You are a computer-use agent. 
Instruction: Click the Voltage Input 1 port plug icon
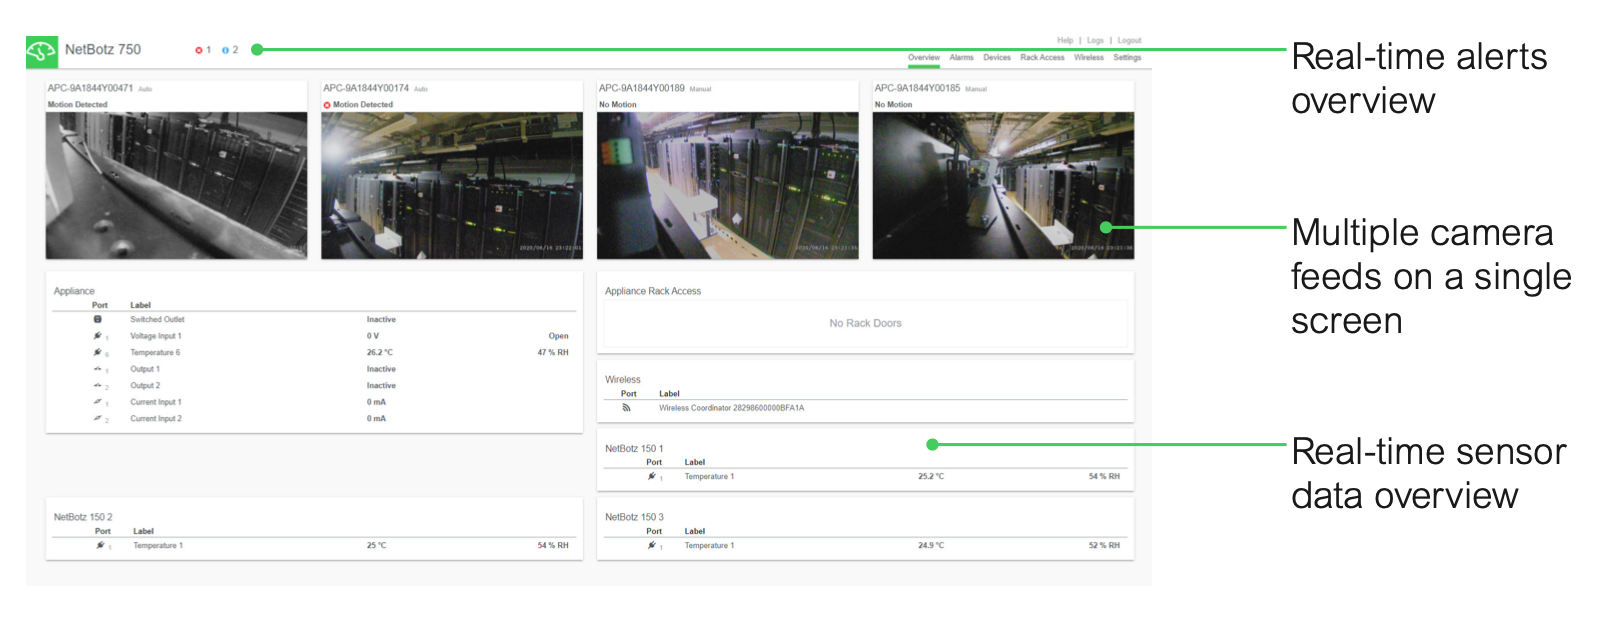pos(97,336)
